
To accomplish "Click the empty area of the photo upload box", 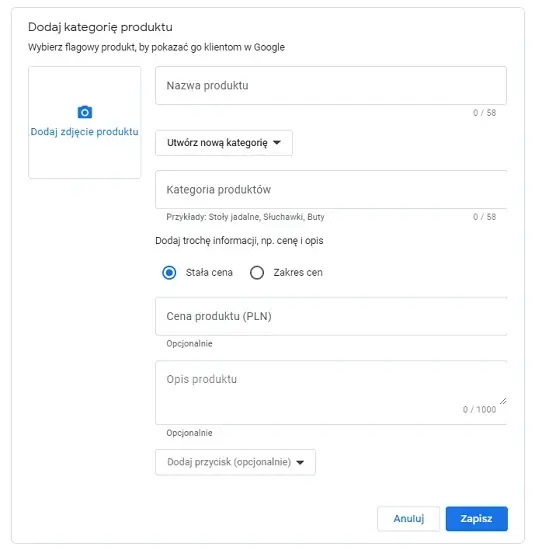I will coord(85,158).
